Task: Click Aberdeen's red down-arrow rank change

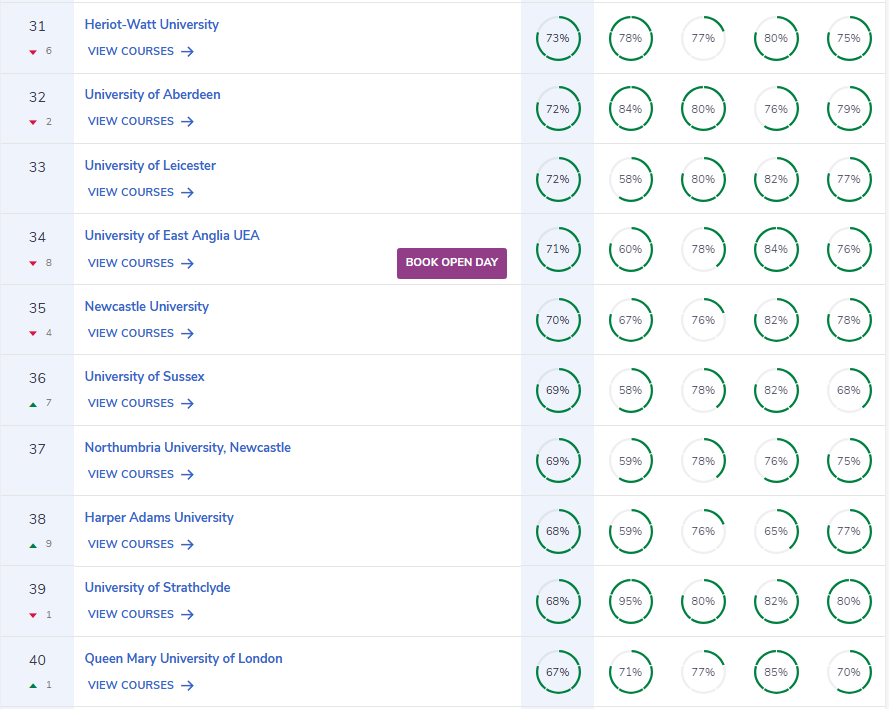Action: [33, 122]
